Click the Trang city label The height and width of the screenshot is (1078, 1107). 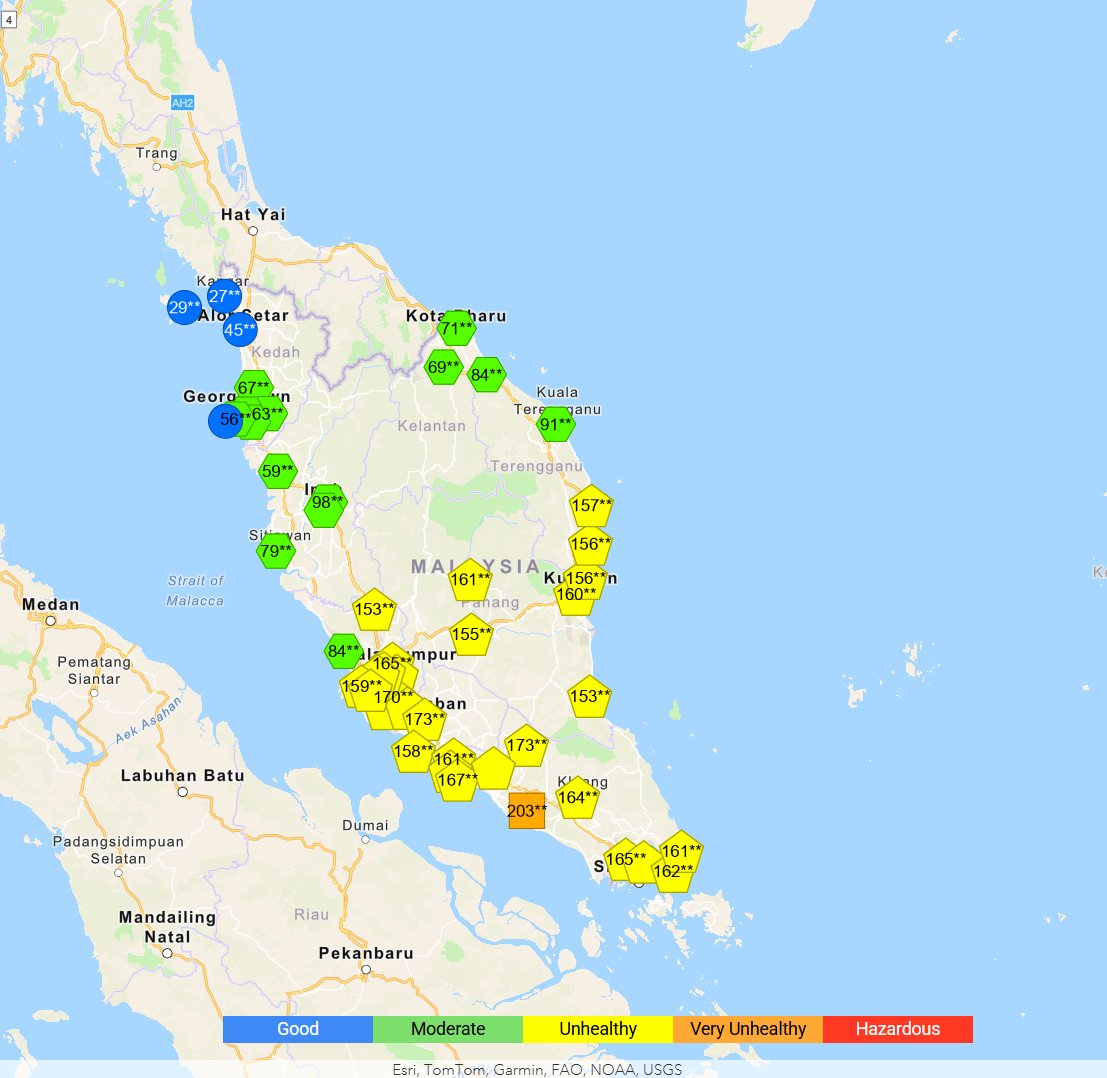point(157,153)
